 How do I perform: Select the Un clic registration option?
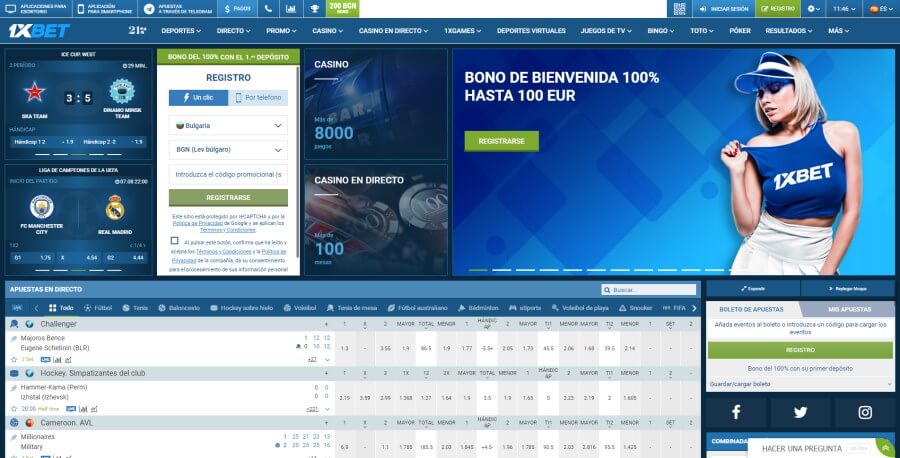tap(198, 98)
